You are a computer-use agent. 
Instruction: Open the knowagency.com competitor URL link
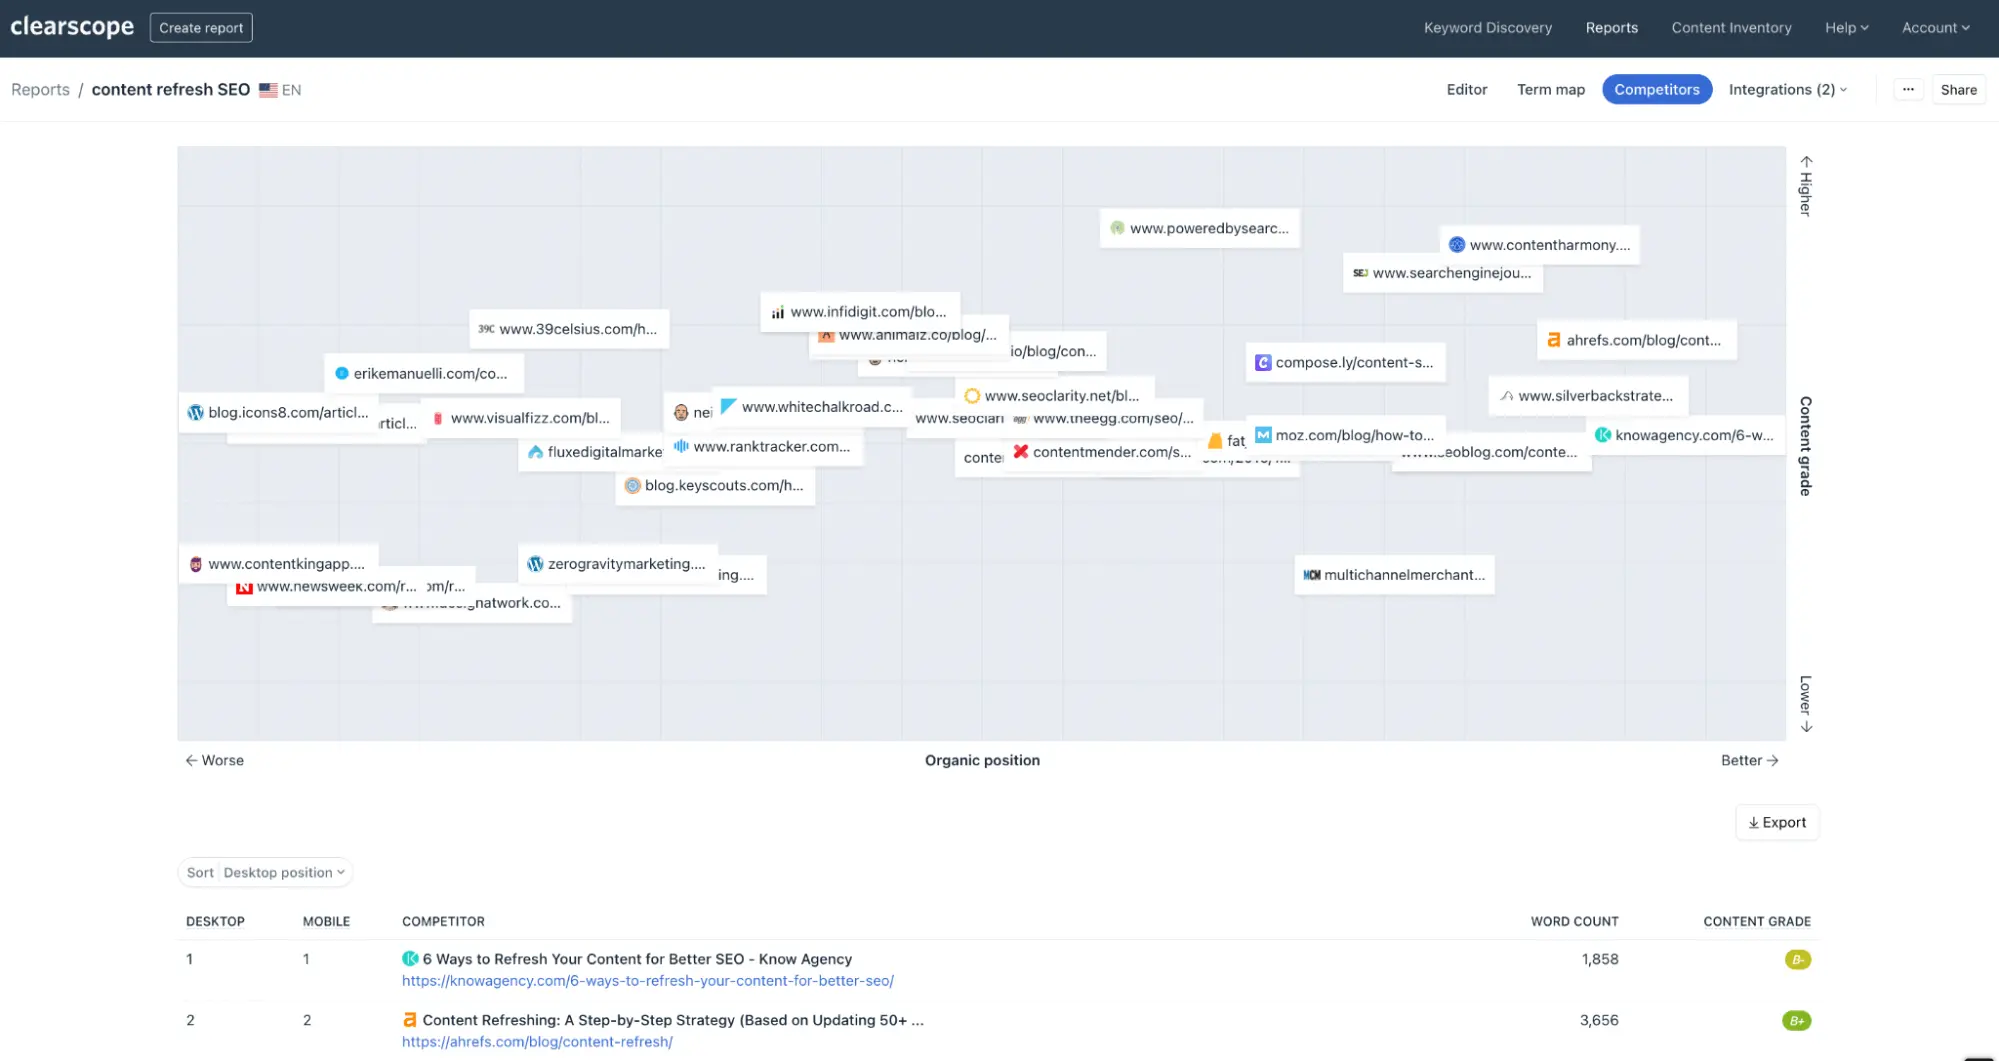point(648,981)
